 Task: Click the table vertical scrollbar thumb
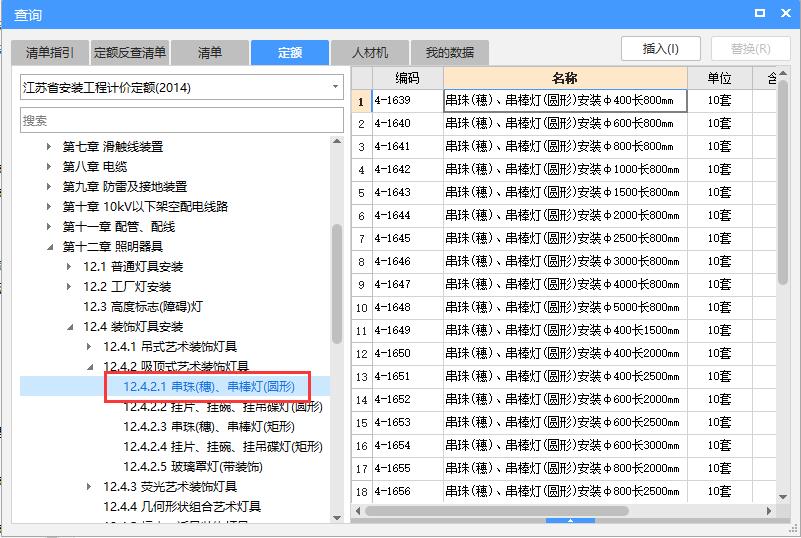click(x=783, y=182)
